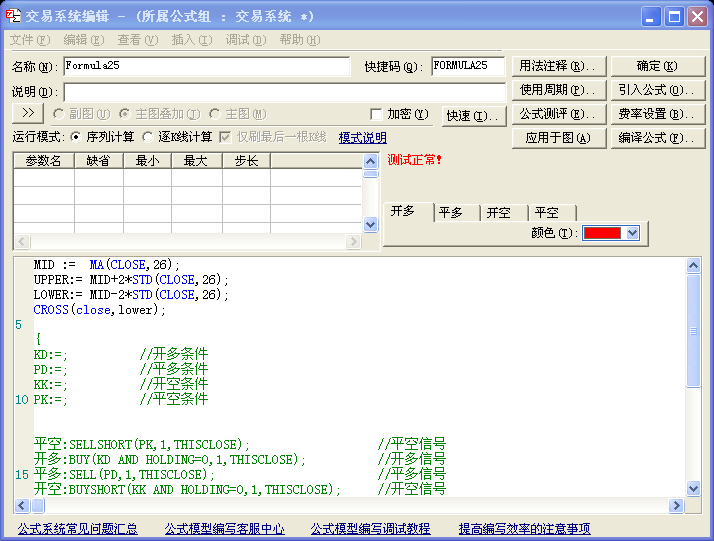714x541 pixels.
Task: Select 逐K线计算 run mode
Action: click(x=148, y=137)
